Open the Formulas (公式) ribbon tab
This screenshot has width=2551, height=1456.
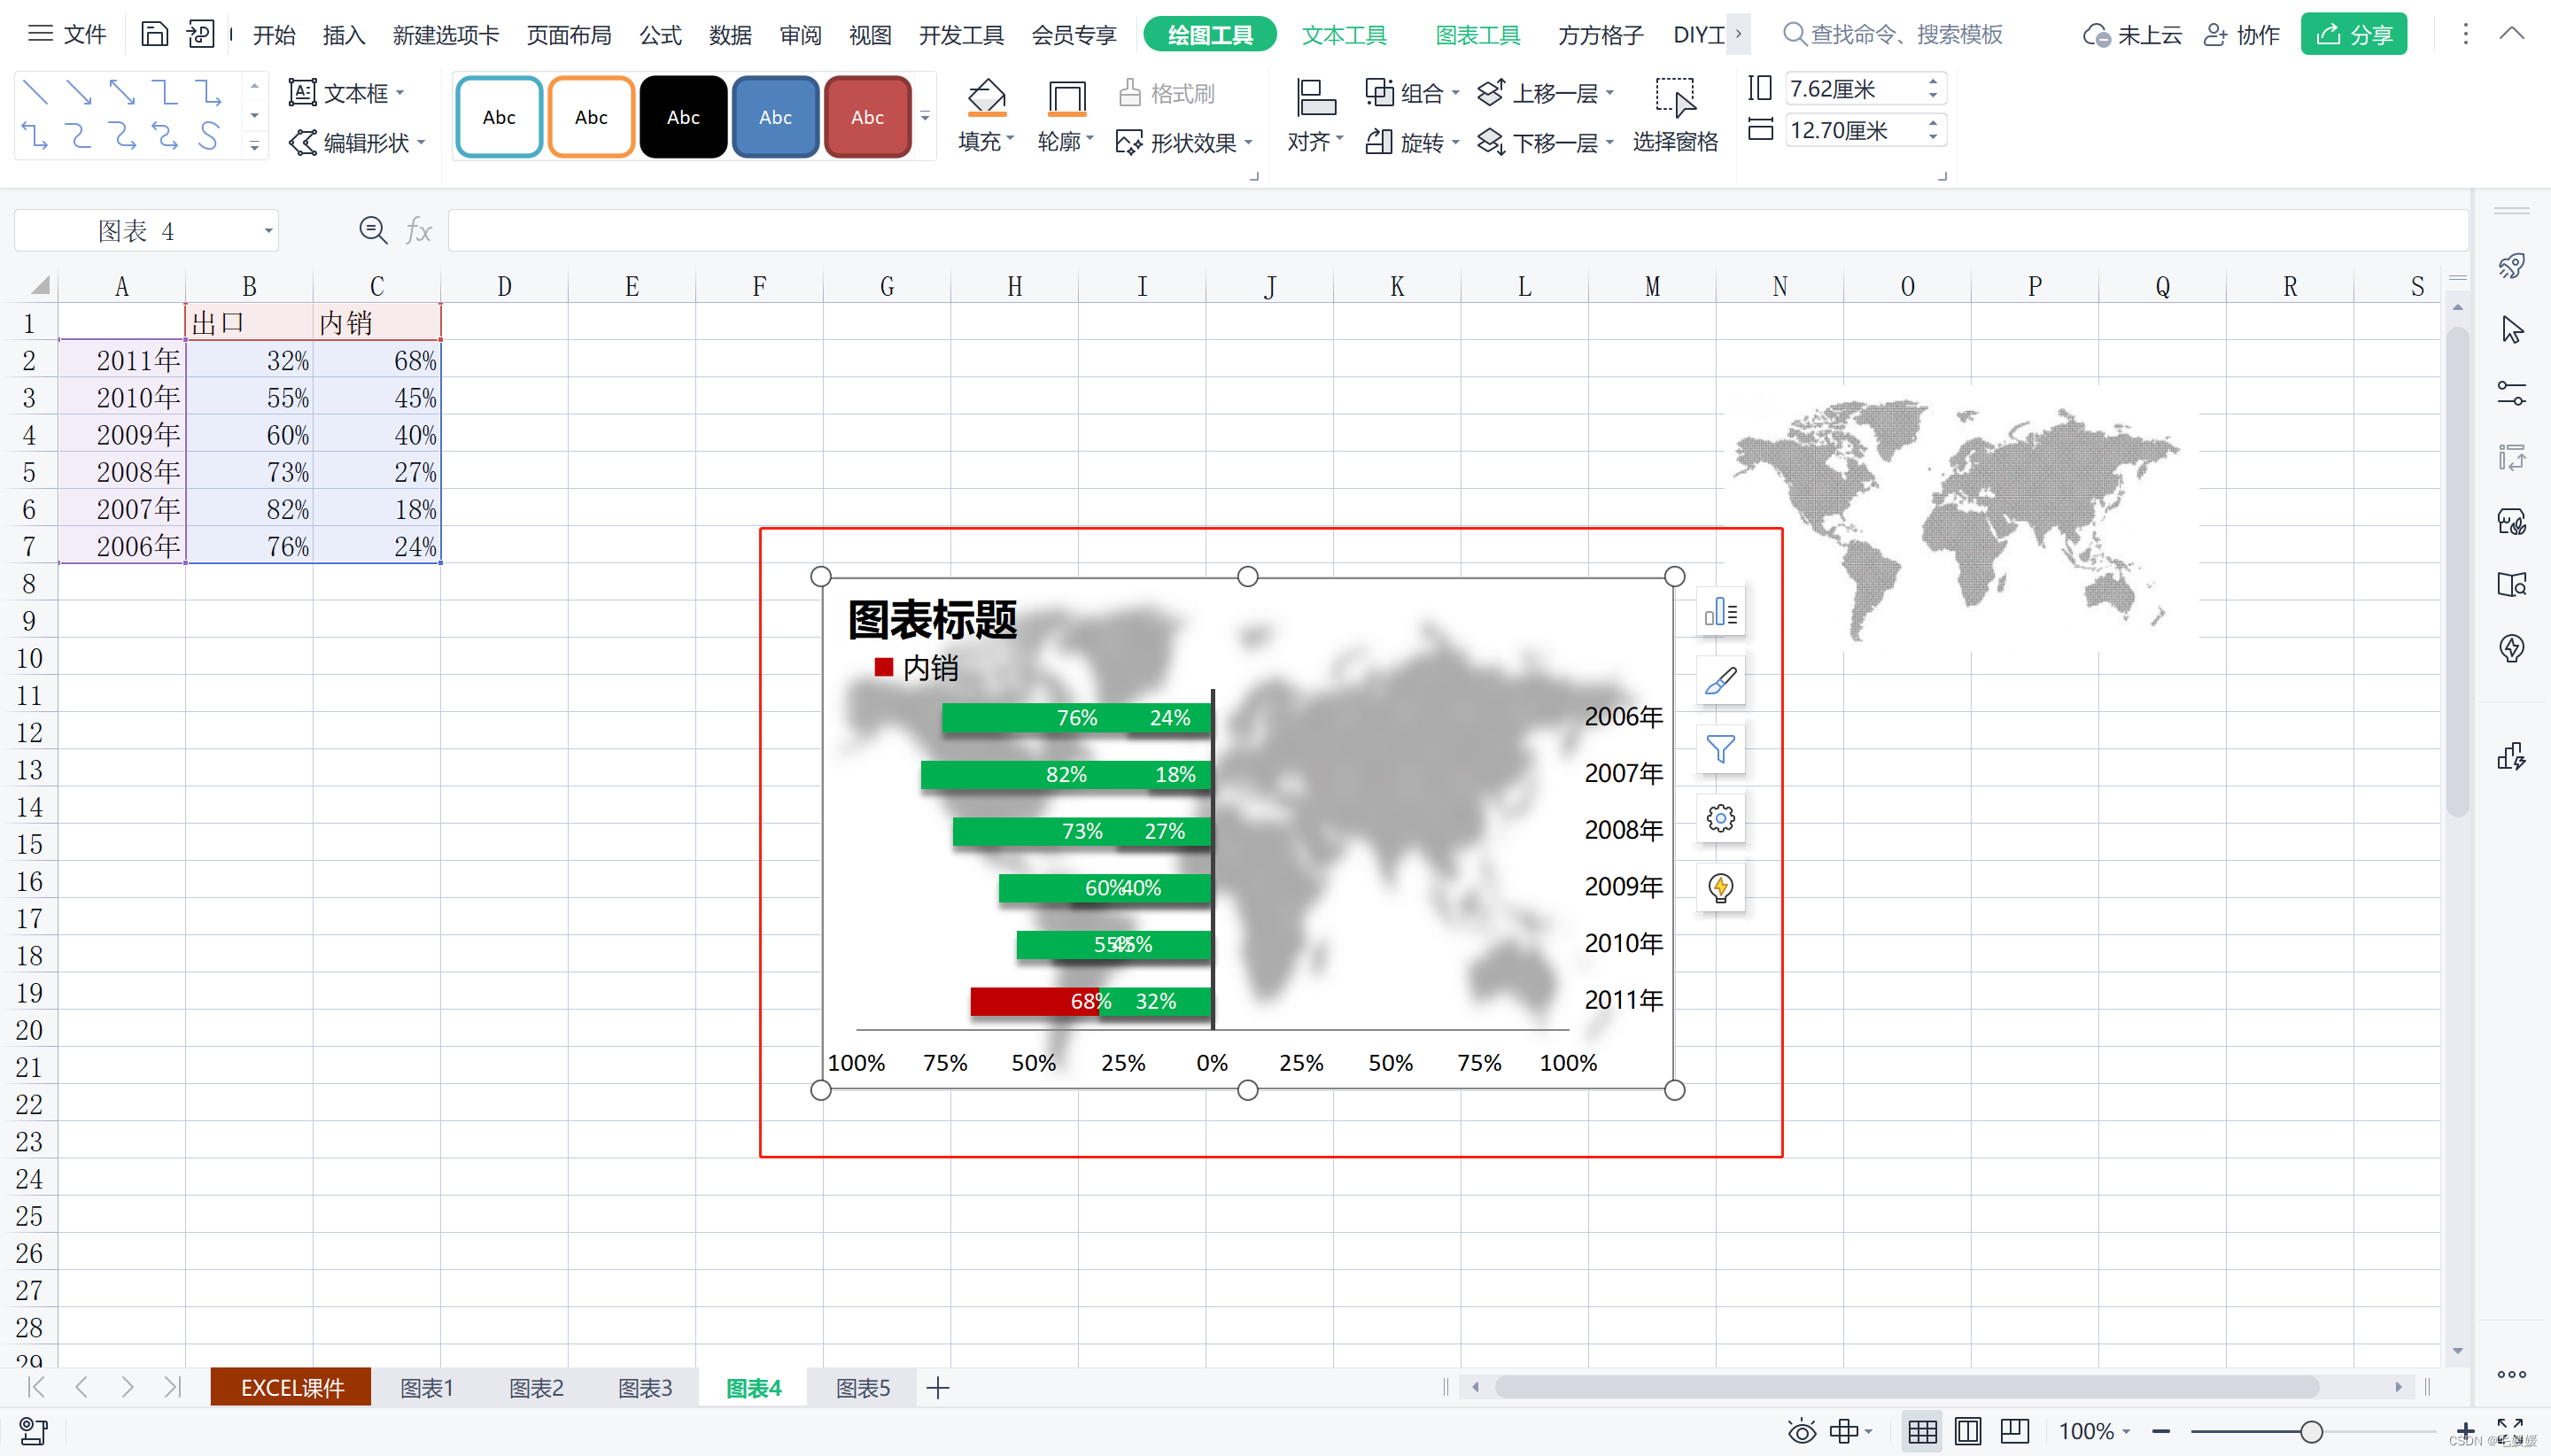(x=660, y=35)
